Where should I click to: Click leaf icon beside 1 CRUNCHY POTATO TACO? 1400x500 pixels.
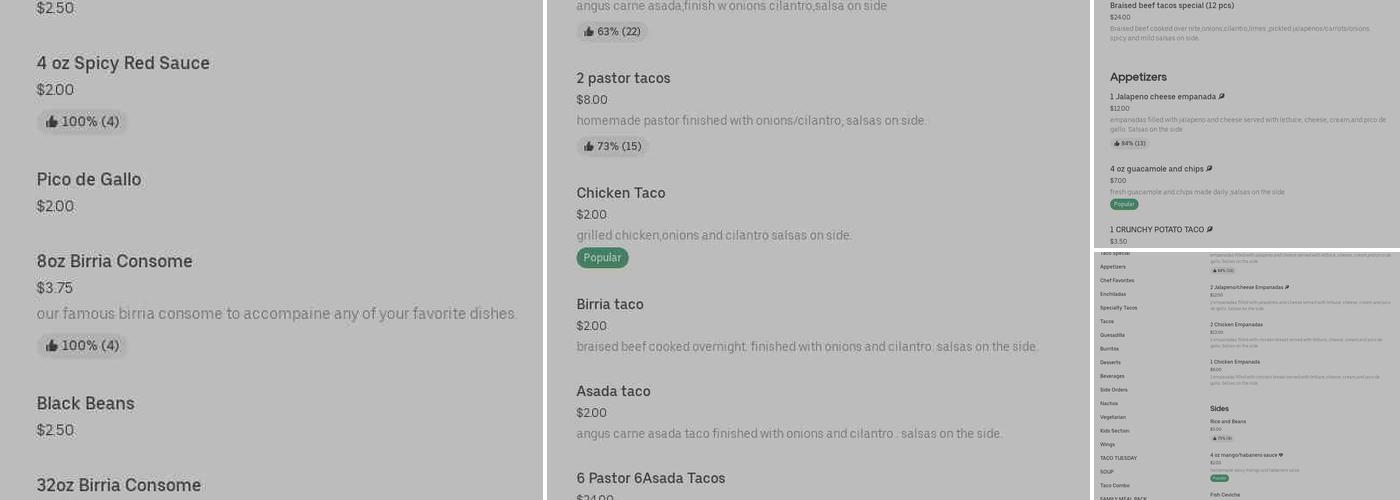click(1210, 230)
